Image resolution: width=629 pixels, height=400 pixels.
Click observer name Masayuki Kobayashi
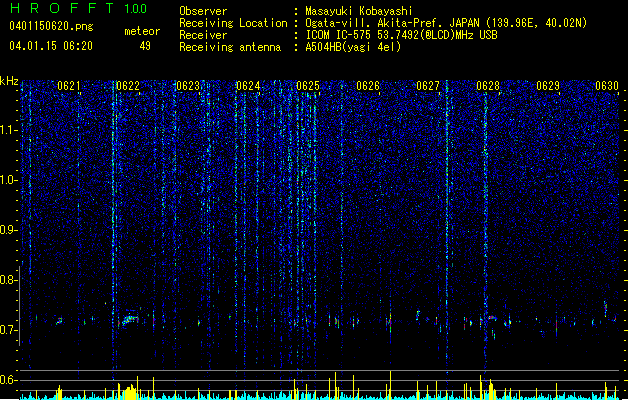coord(359,11)
